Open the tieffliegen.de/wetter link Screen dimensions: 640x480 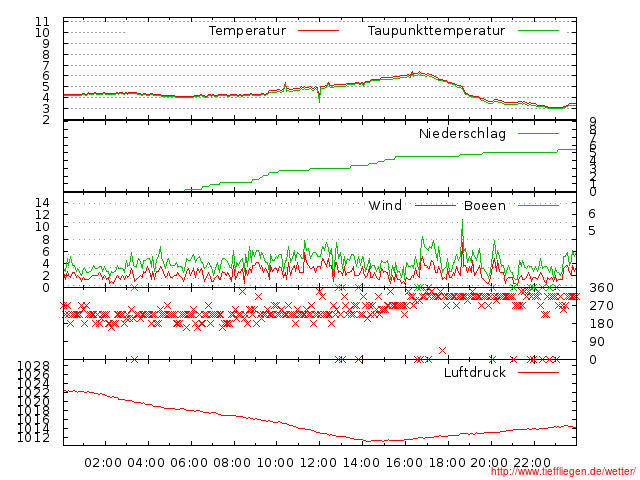click(x=563, y=472)
